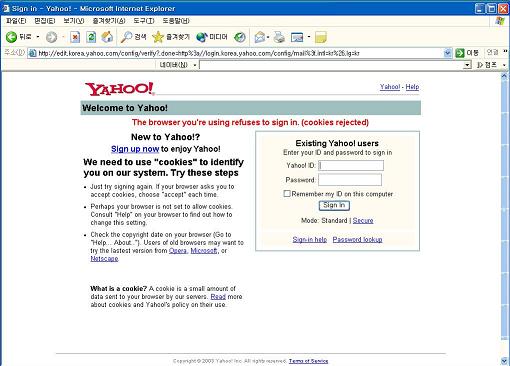Open the Sign-in help link
Screen dimensions: 510x366
pos(310,239)
